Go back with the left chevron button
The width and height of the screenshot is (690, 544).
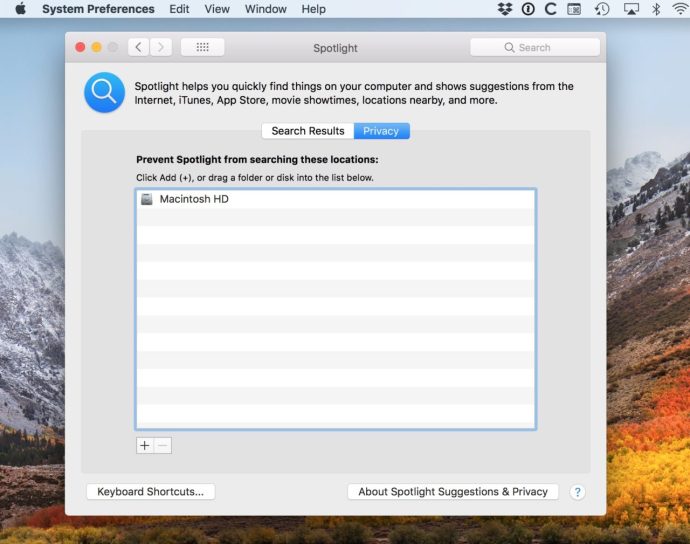coord(139,47)
